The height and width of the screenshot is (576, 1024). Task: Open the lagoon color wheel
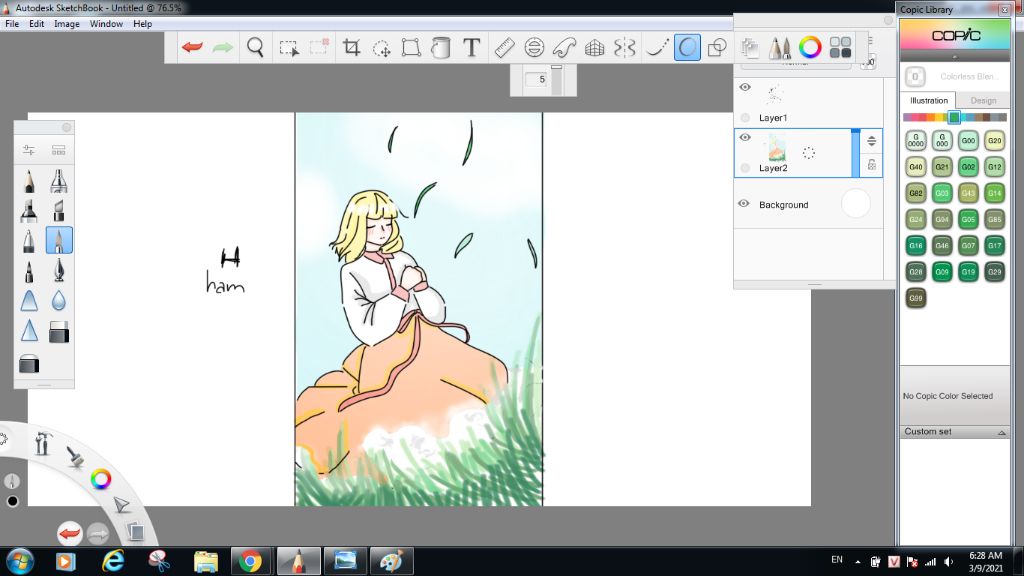click(101, 479)
